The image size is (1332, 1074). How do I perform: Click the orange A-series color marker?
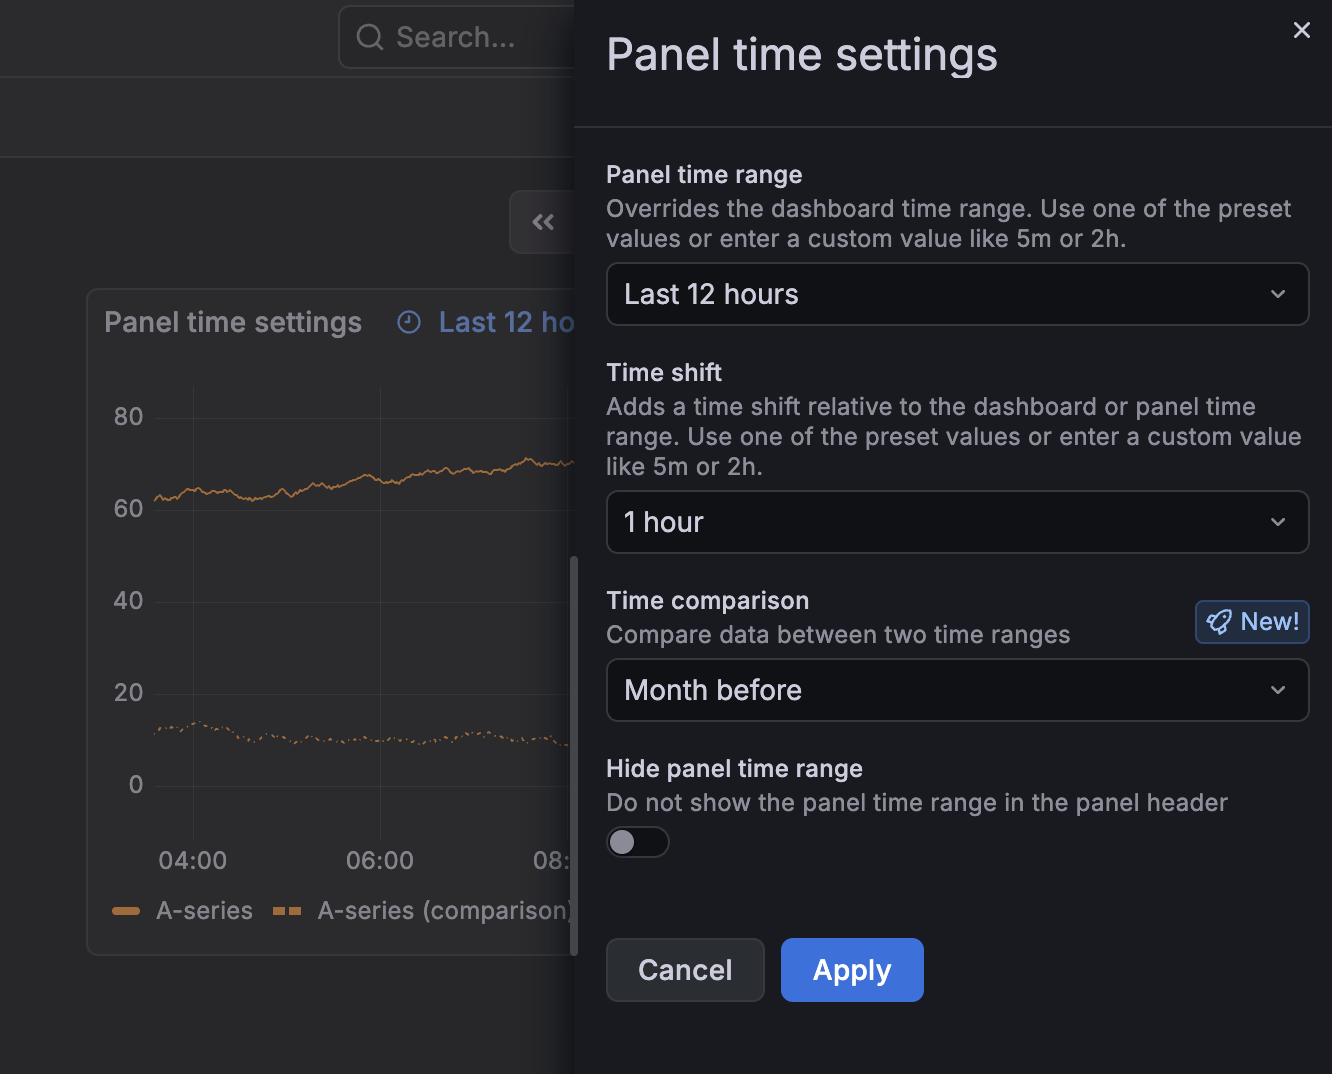pyautogui.click(x=126, y=910)
